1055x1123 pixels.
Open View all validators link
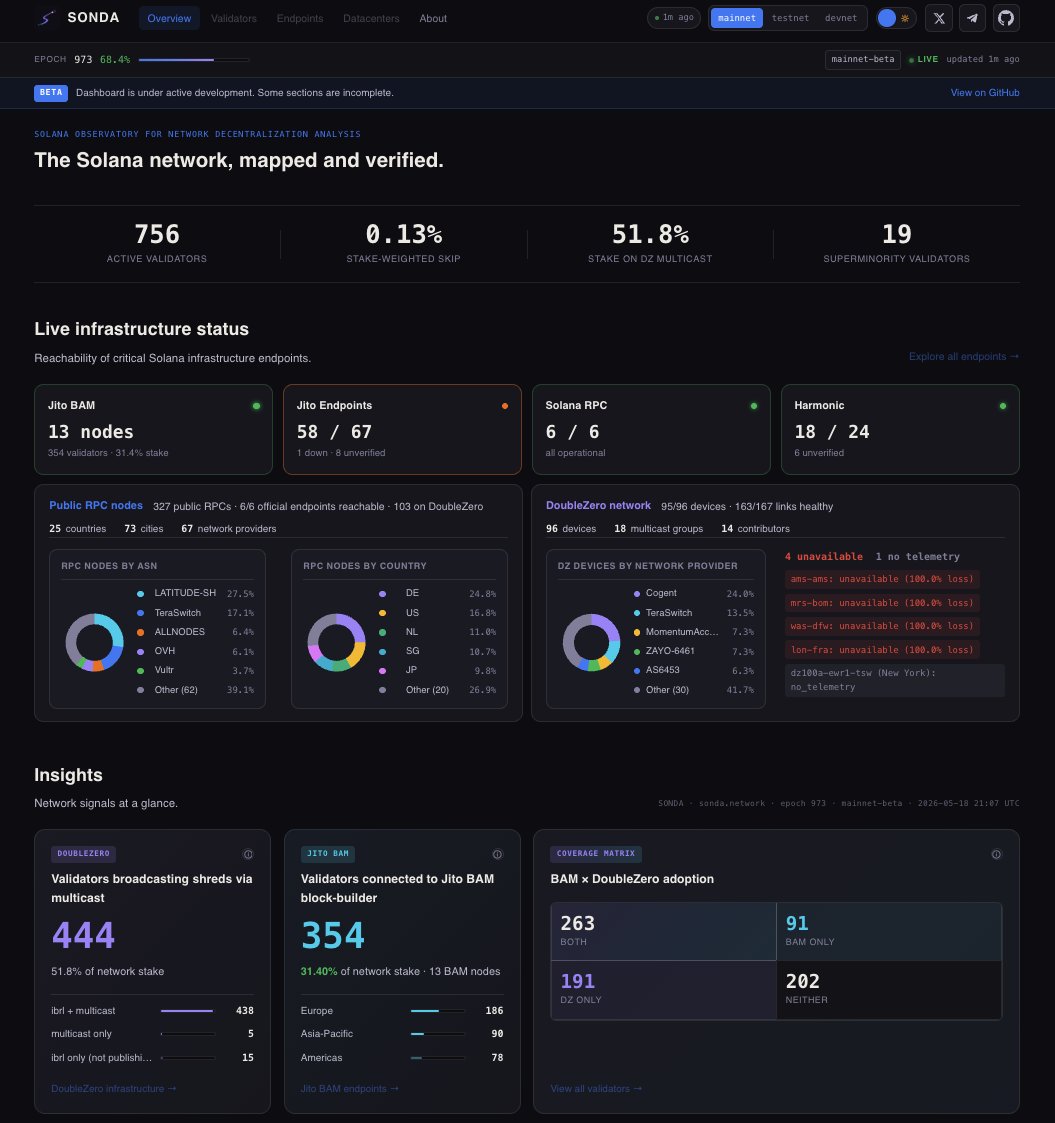[596, 1088]
